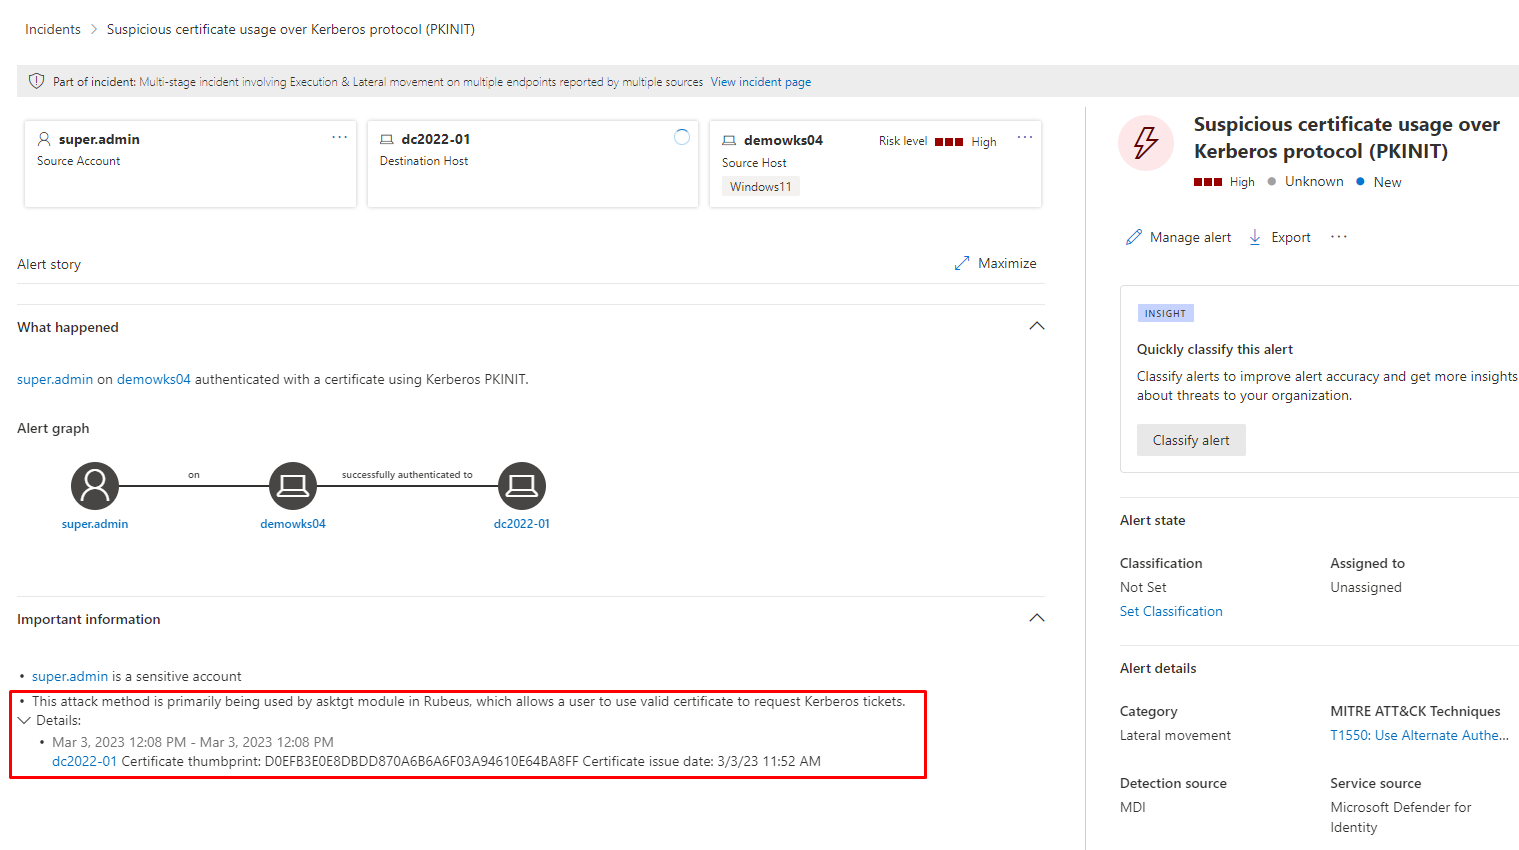Open T1550 MITRE ATT&CK technique link
Viewport: 1519px width, 850px height.
(x=1419, y=736)
